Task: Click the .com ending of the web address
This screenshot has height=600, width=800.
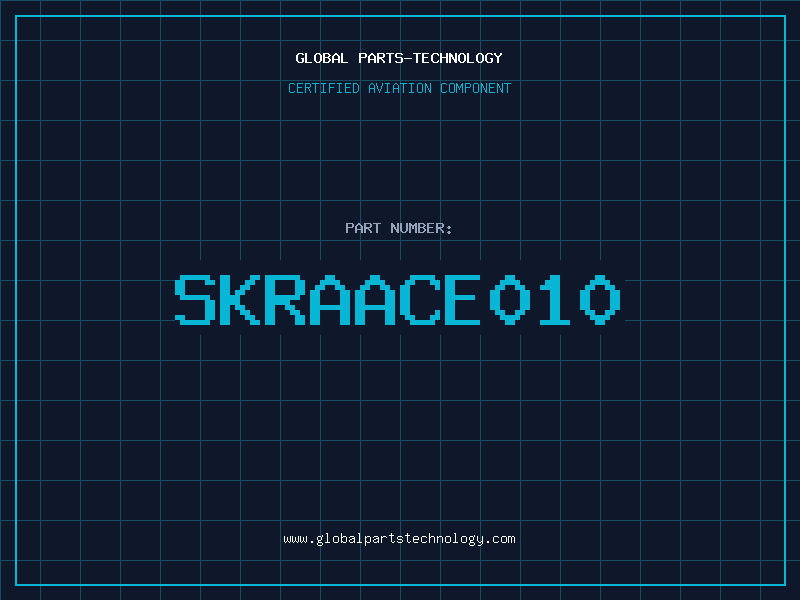Action: (x=500, y=539)
